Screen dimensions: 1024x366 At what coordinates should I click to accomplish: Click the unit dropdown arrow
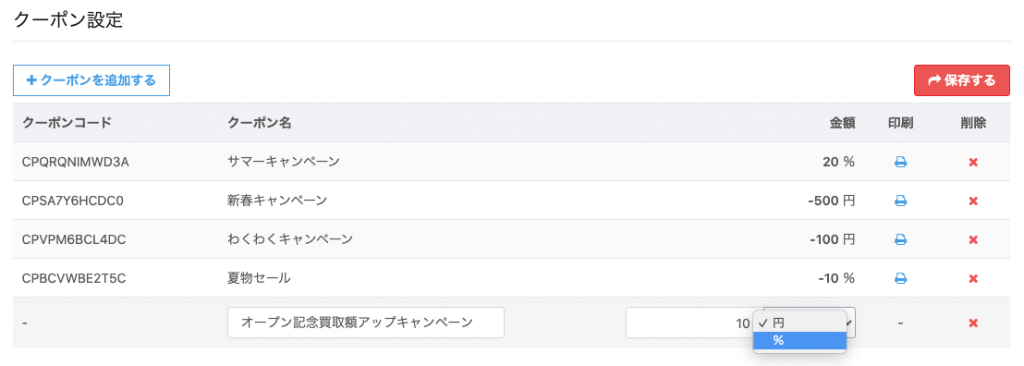pyautogui.click(x=848, y=323)
